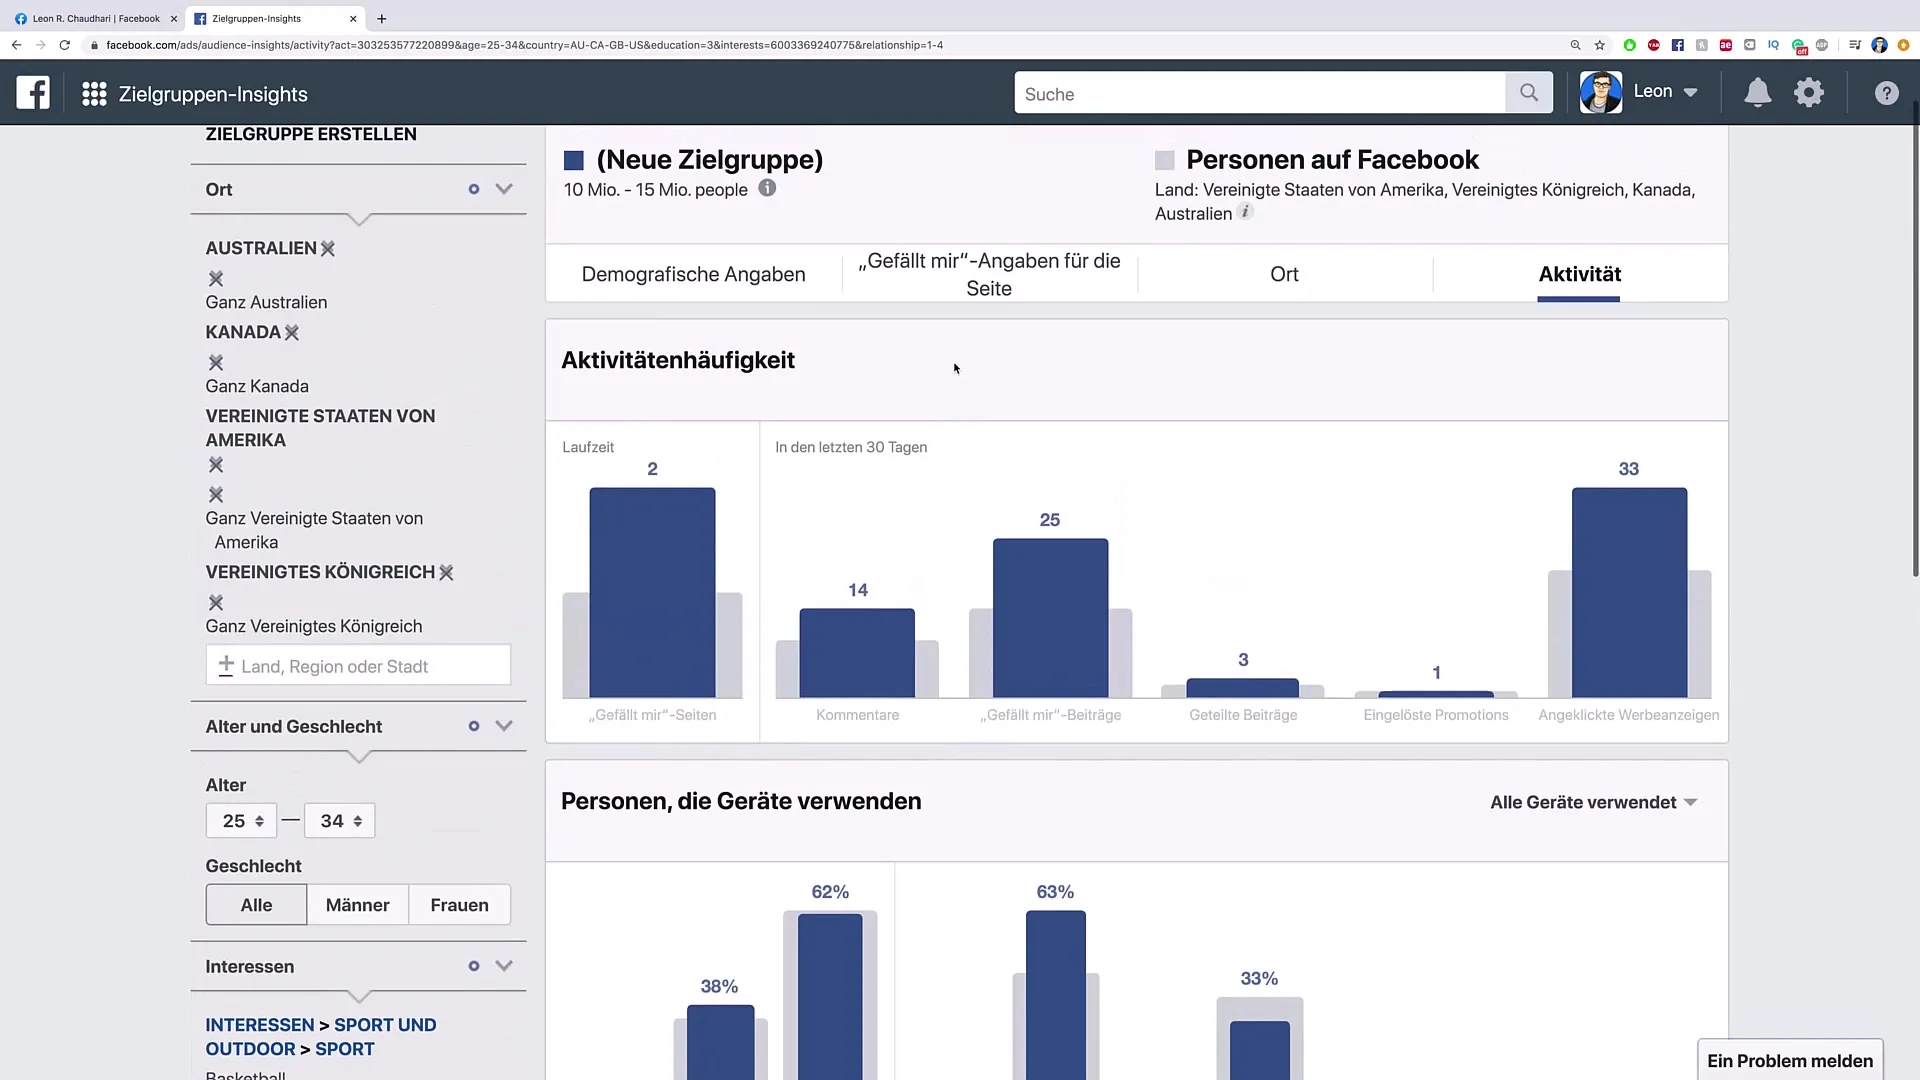Click the Leon profile icon
The image size is (1920, 1080).
[x=1600, y=91]
